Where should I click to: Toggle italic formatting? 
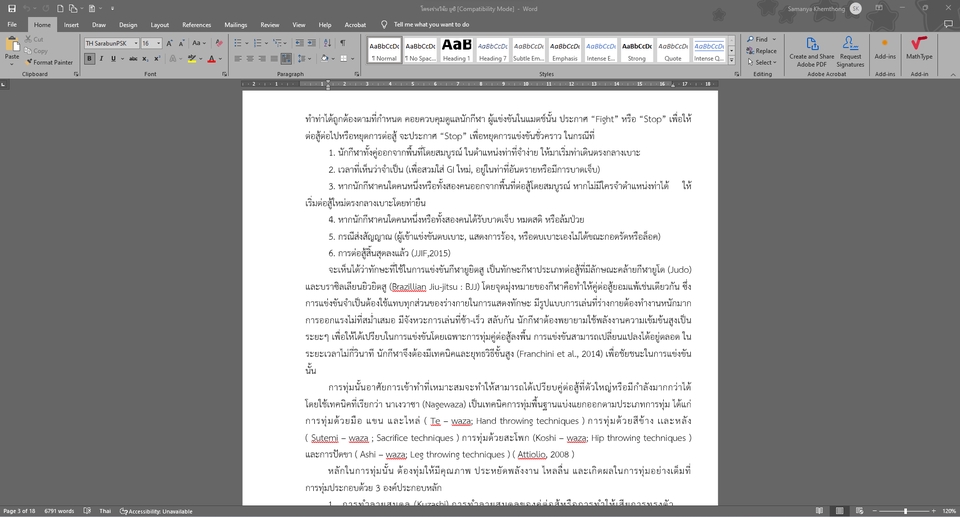(x=101, y=59)
